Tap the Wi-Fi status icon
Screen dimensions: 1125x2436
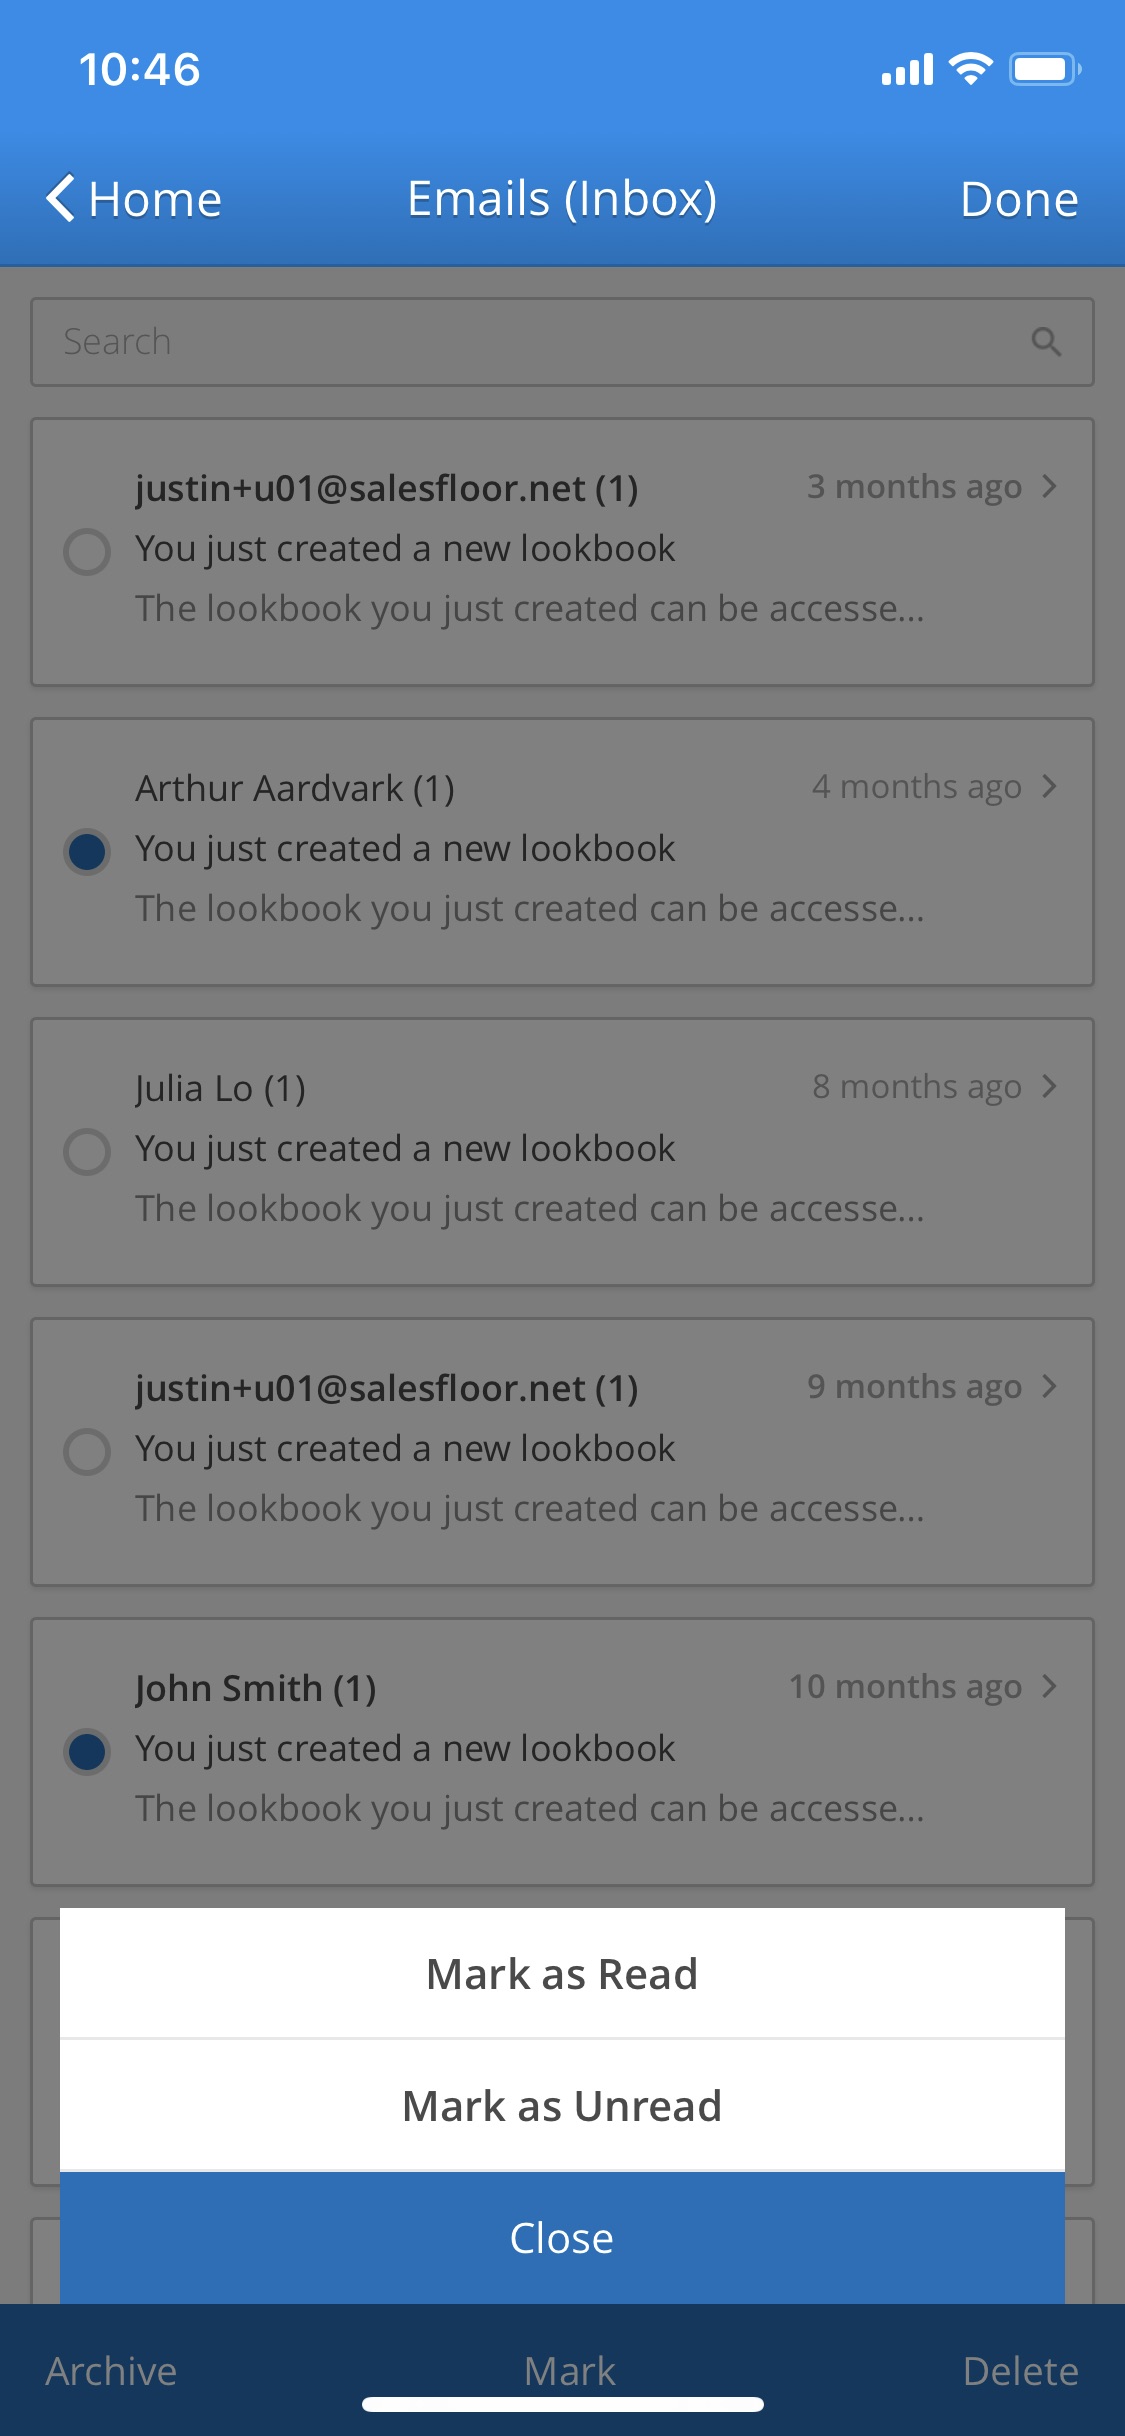(x=969, y=69)
